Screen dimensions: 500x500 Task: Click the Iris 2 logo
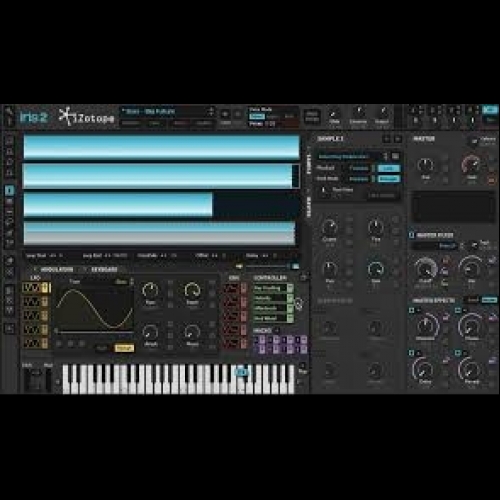33,117
